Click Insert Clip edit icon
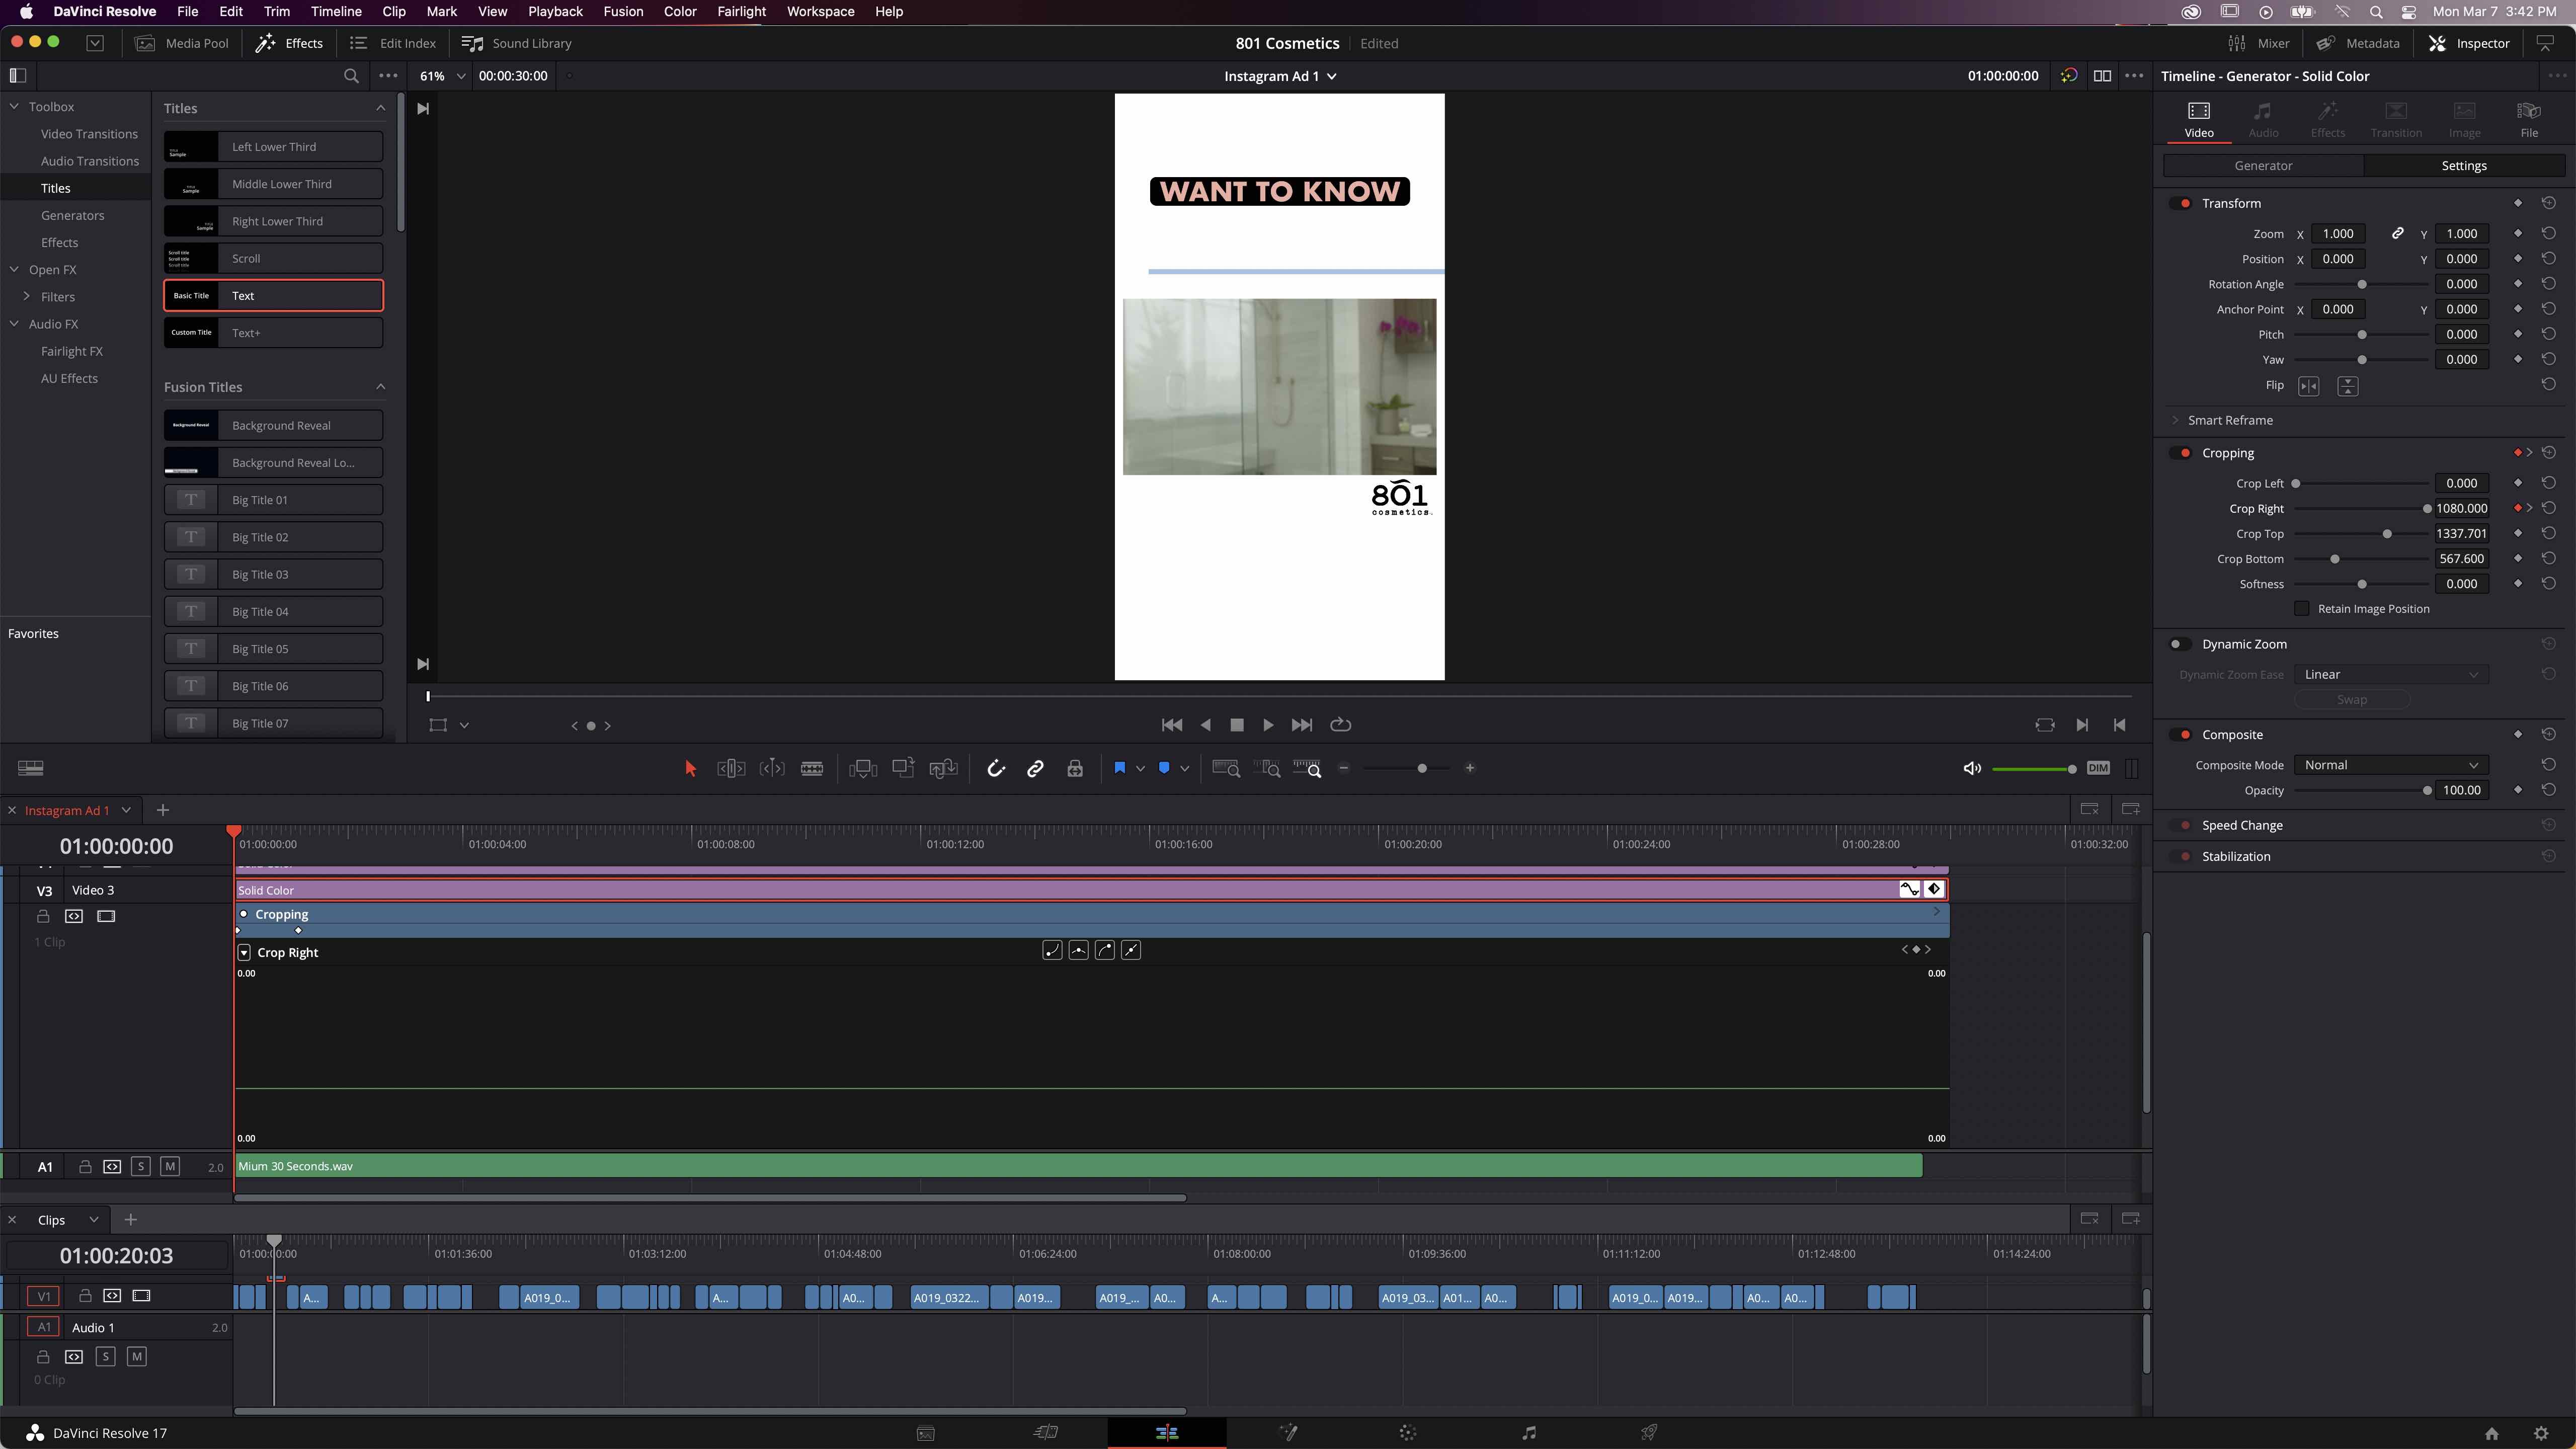The image size is (2576, 1449). 862,768
